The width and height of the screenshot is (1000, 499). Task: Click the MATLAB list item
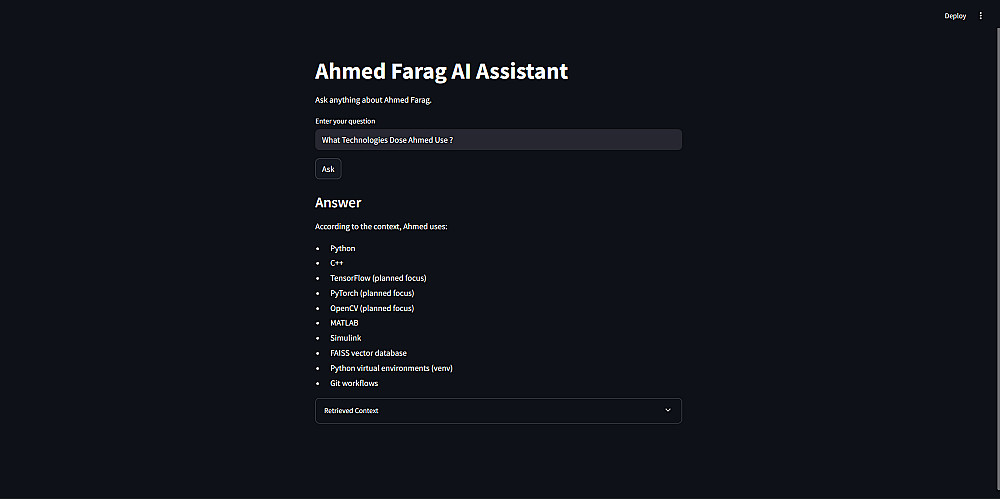click(344, 323)
